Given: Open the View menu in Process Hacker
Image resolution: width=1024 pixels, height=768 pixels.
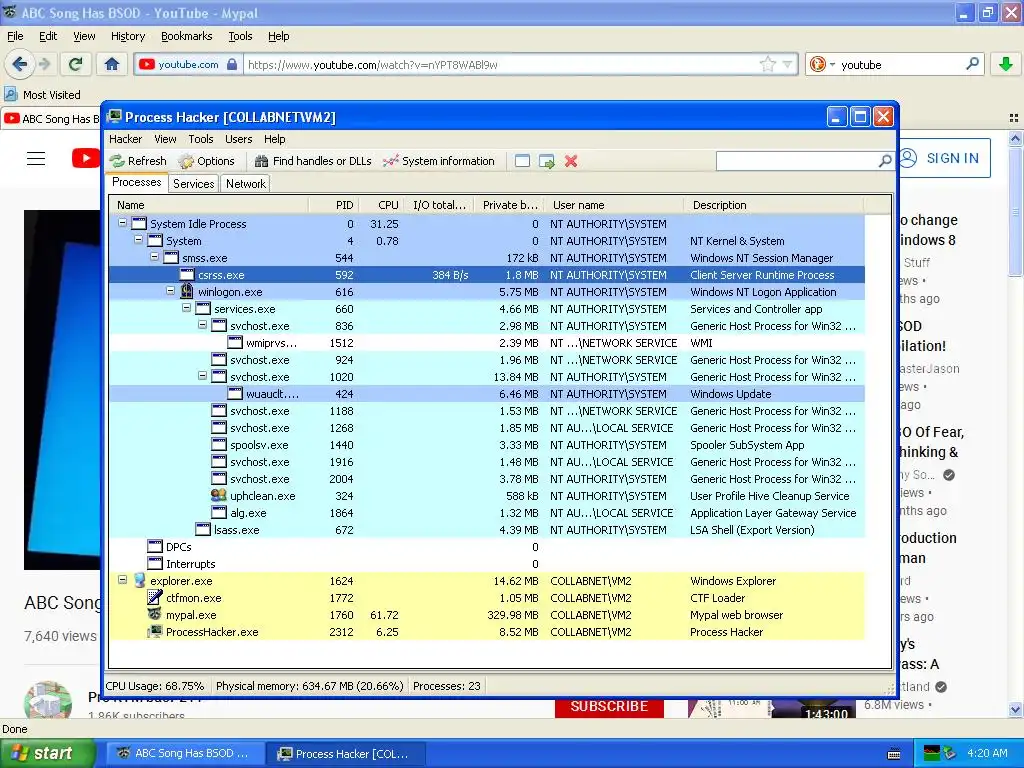Looking at the screenshot, I should 165,139.
